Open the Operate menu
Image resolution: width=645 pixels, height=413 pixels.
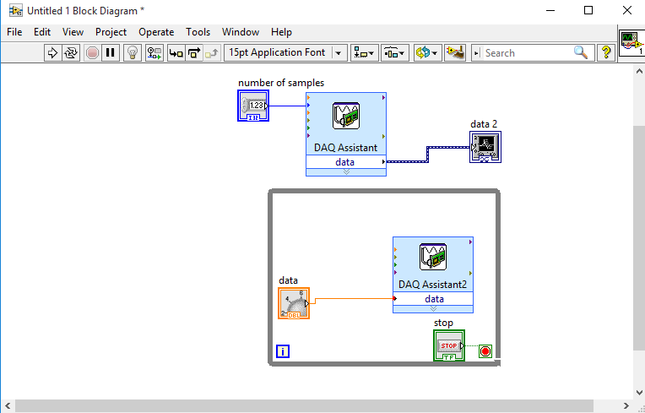156,32
